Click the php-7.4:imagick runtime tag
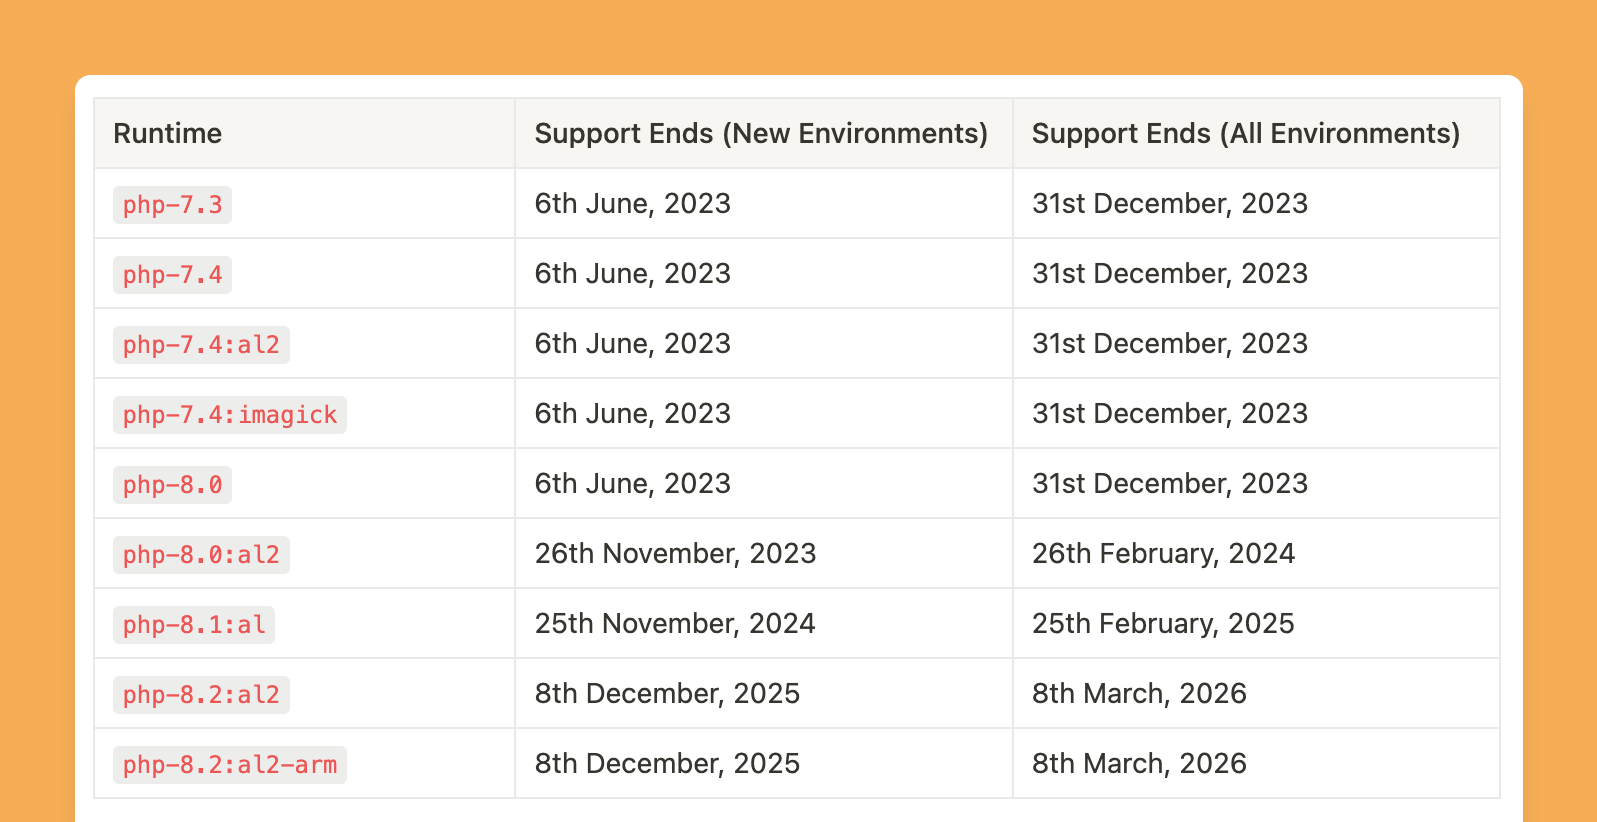The image size is (1597, 822). 229,415
